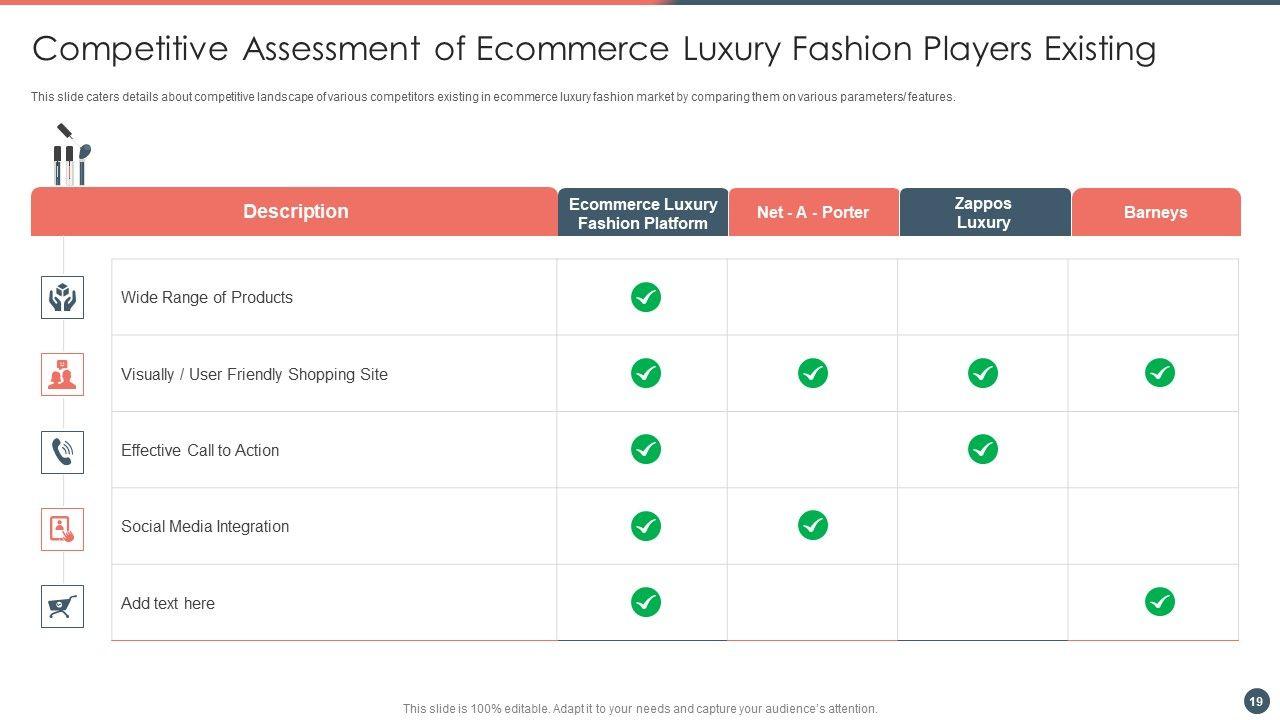Image resolution: width=1280 pixels, height=720 pixels.
Task: Click Ecommerce Luxury Fashion Platform checkmark for Social Media Integration
Action: tap(646, 525)
